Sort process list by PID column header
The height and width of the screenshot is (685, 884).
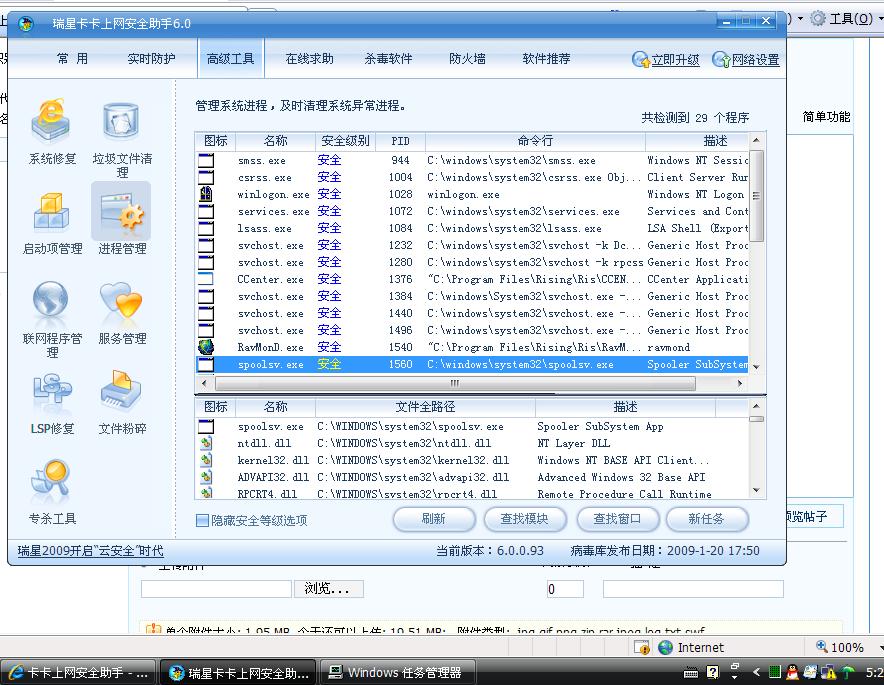(400, 141)
